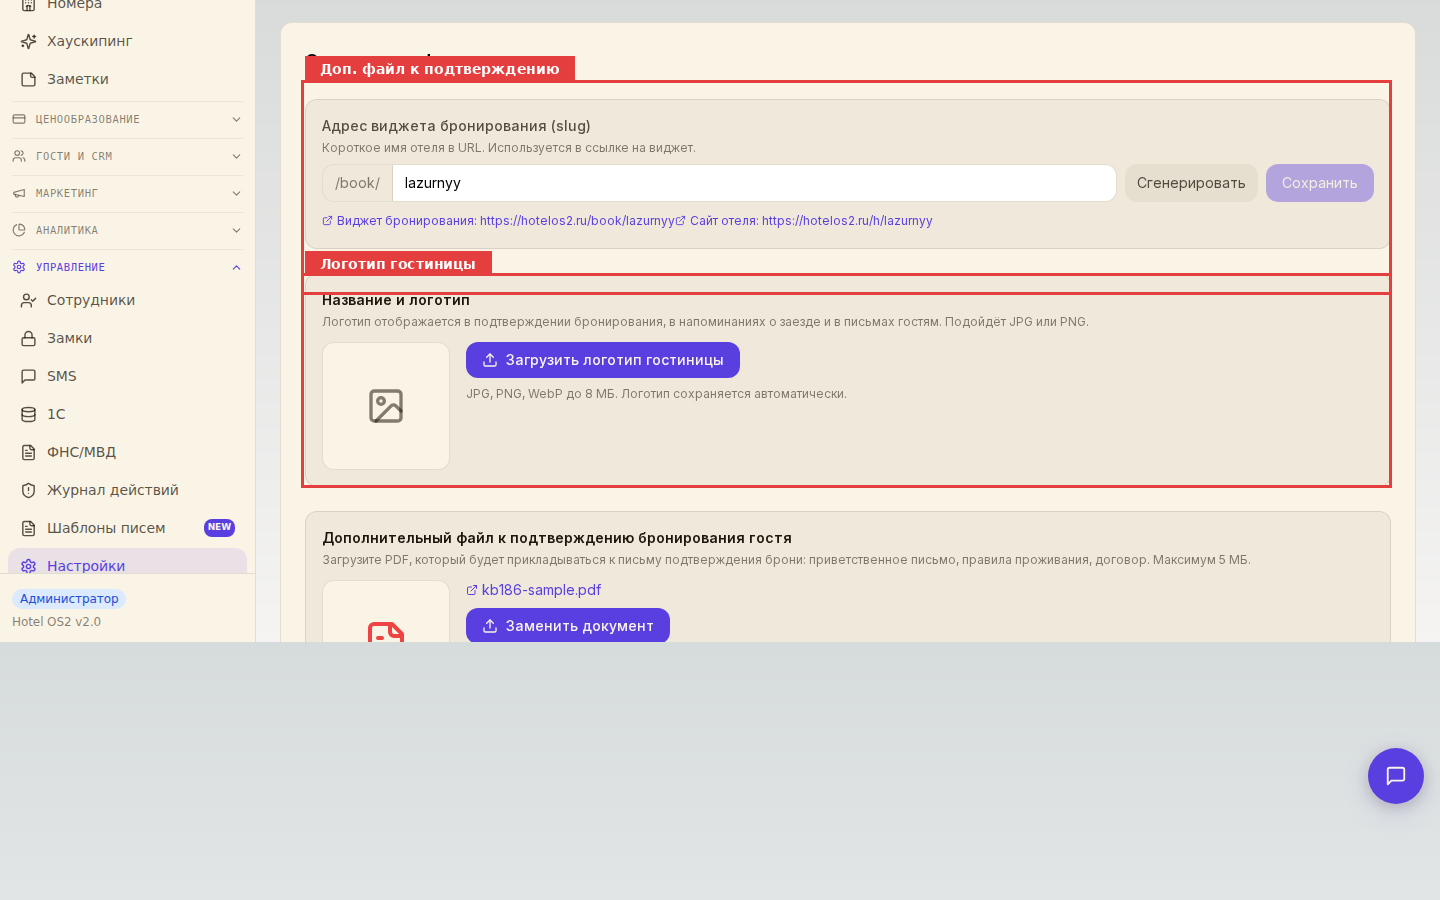Click the Журнал действий shield icon
The image size is (1440, 900).
click(29, 490)
